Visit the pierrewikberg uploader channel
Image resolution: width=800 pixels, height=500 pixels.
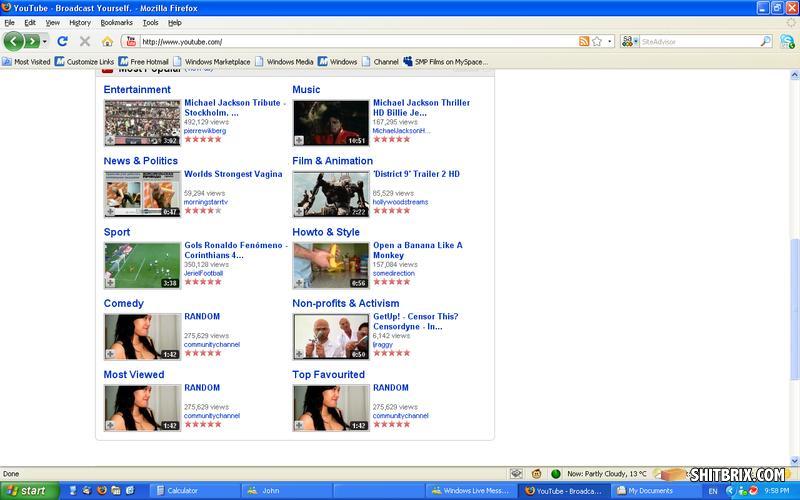[x=205, y=131]
